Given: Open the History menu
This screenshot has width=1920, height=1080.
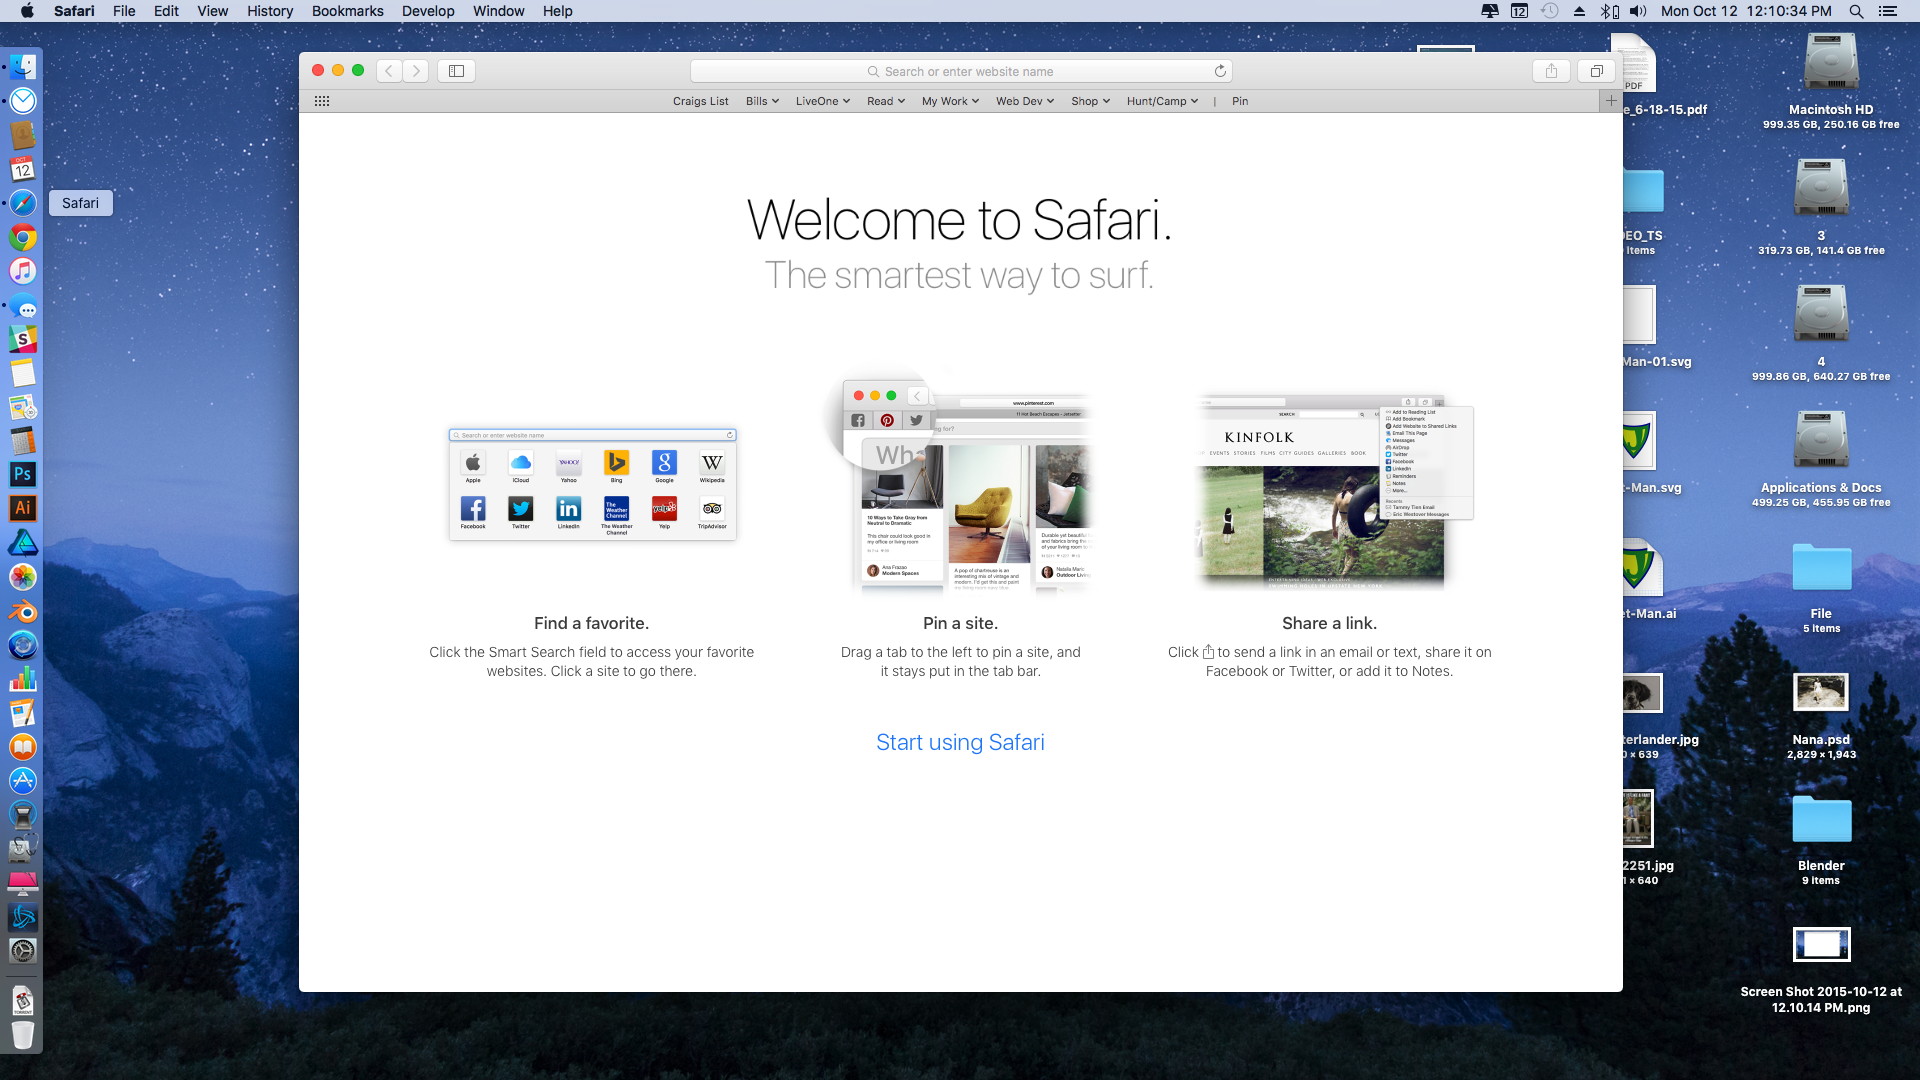Looking at the screenshot, I should tap(270, 11).
